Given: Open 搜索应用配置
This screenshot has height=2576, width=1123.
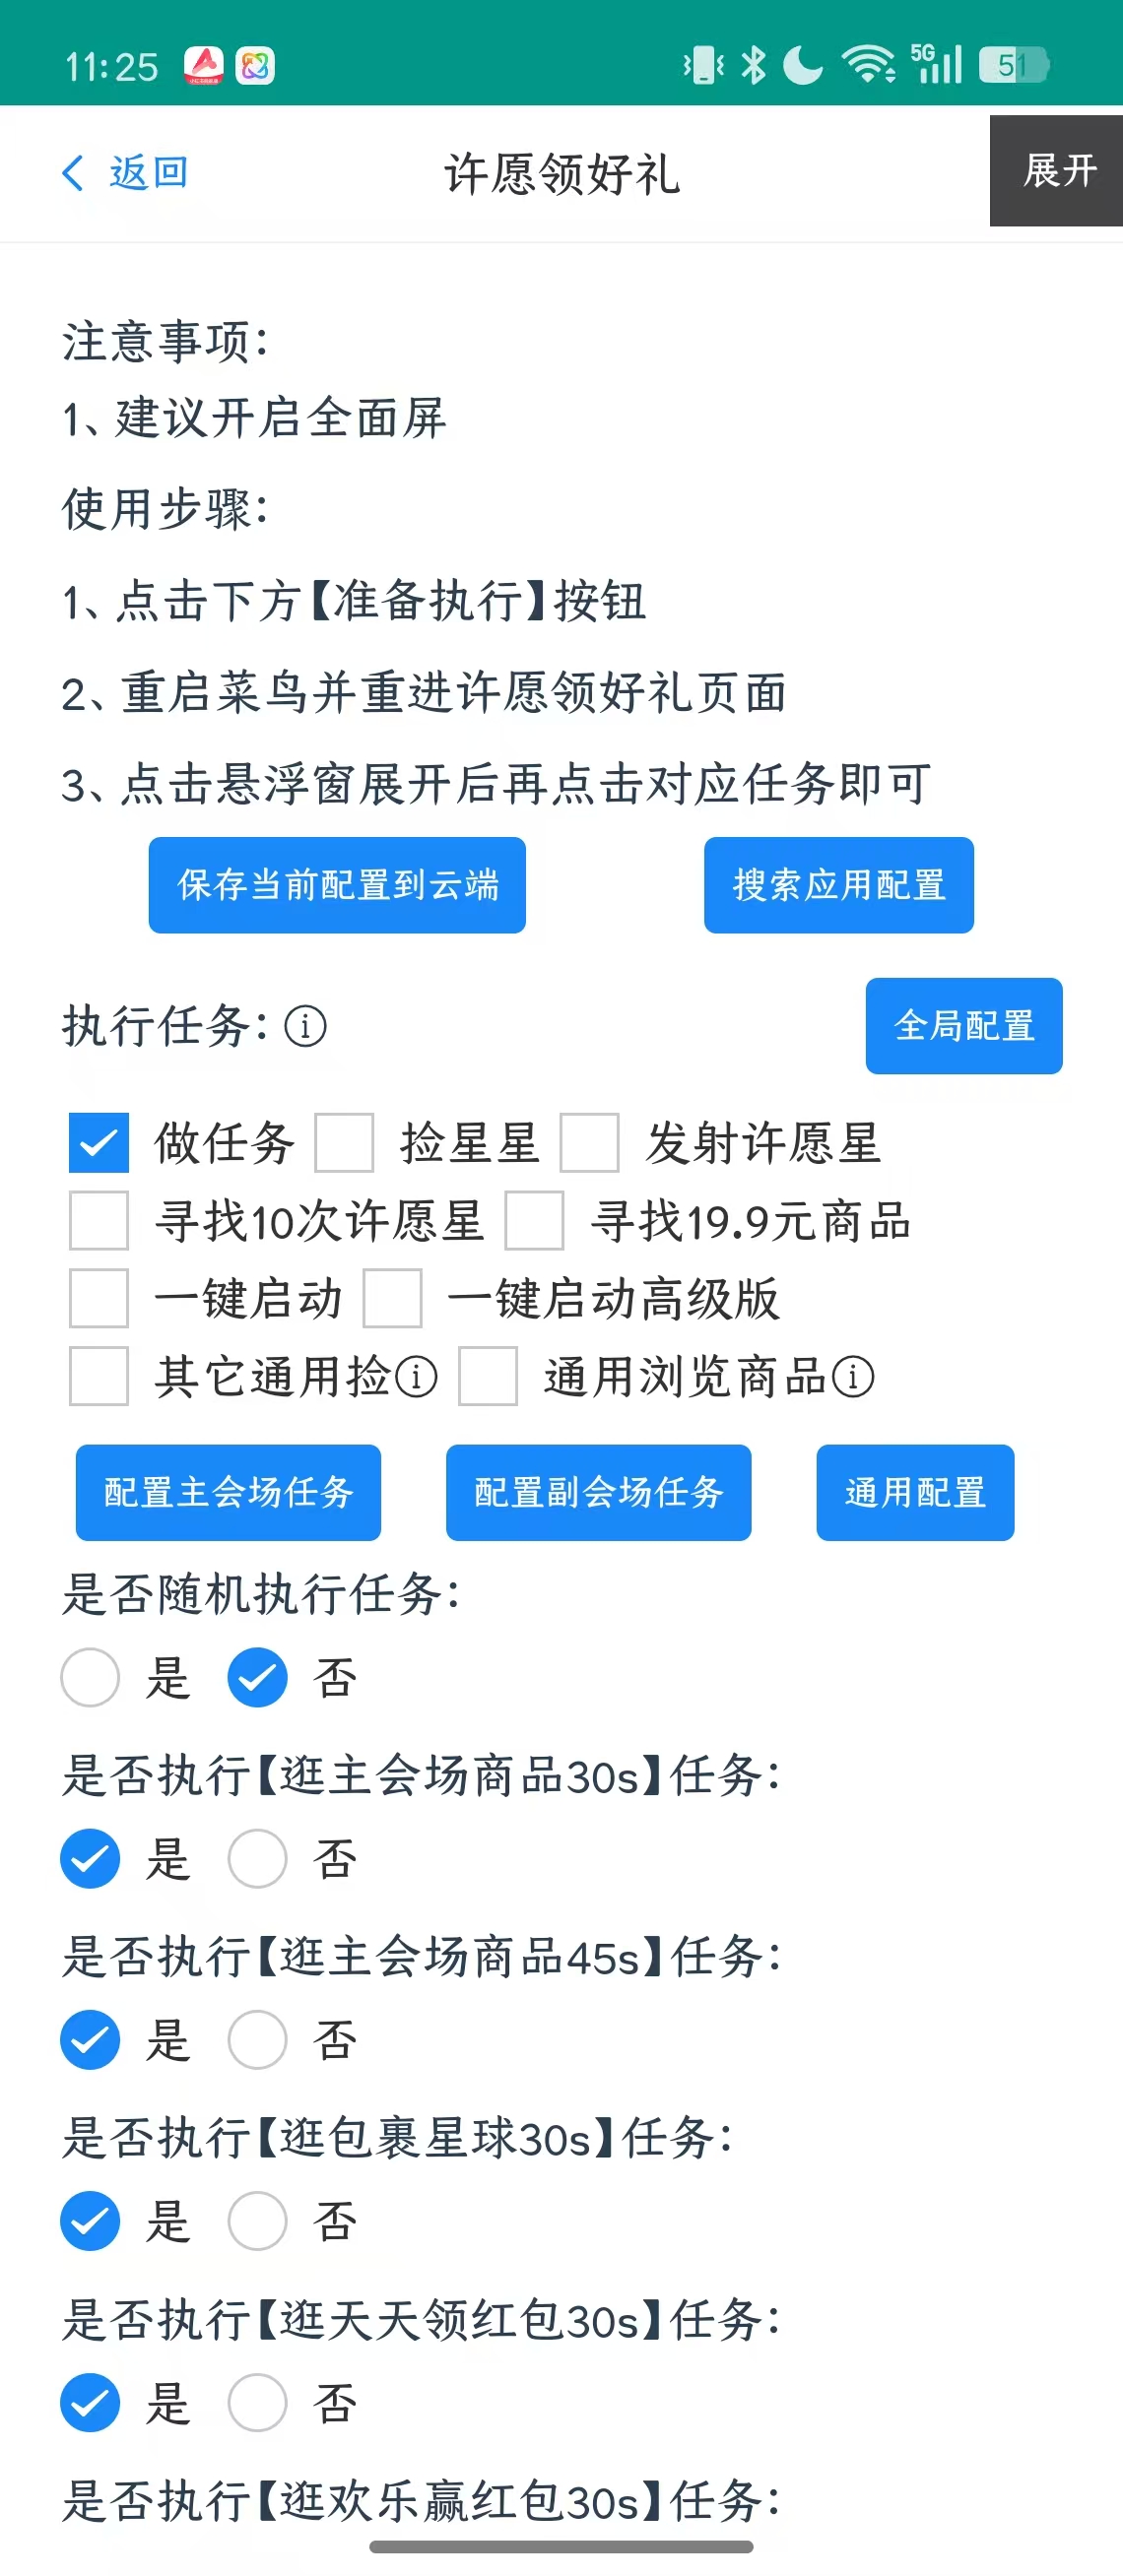Looking at the screenshot, I should 838,885.
